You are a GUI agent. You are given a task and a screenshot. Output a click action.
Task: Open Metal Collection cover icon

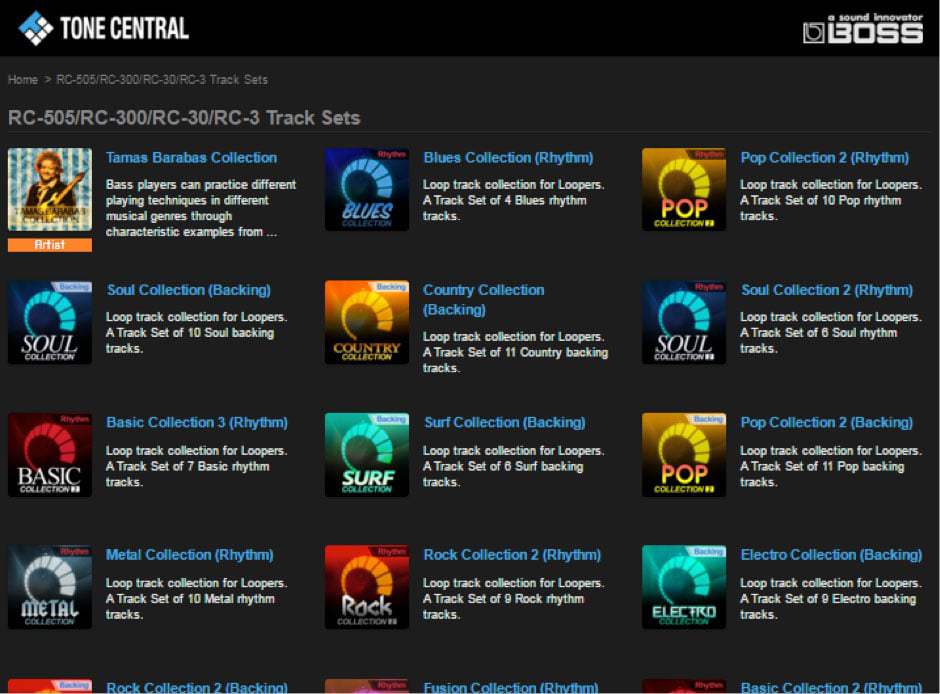click(x=50, y=587)
